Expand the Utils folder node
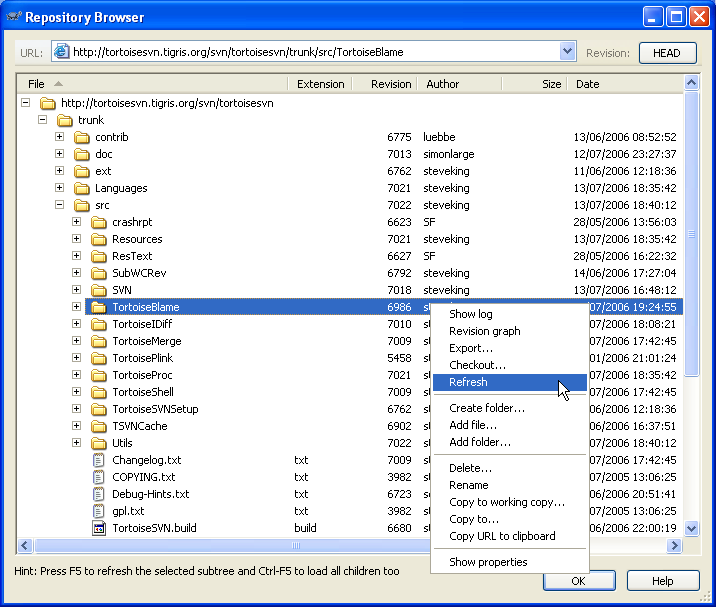The width and height of the screenshot is (716, 607). (x=76, y=443)
